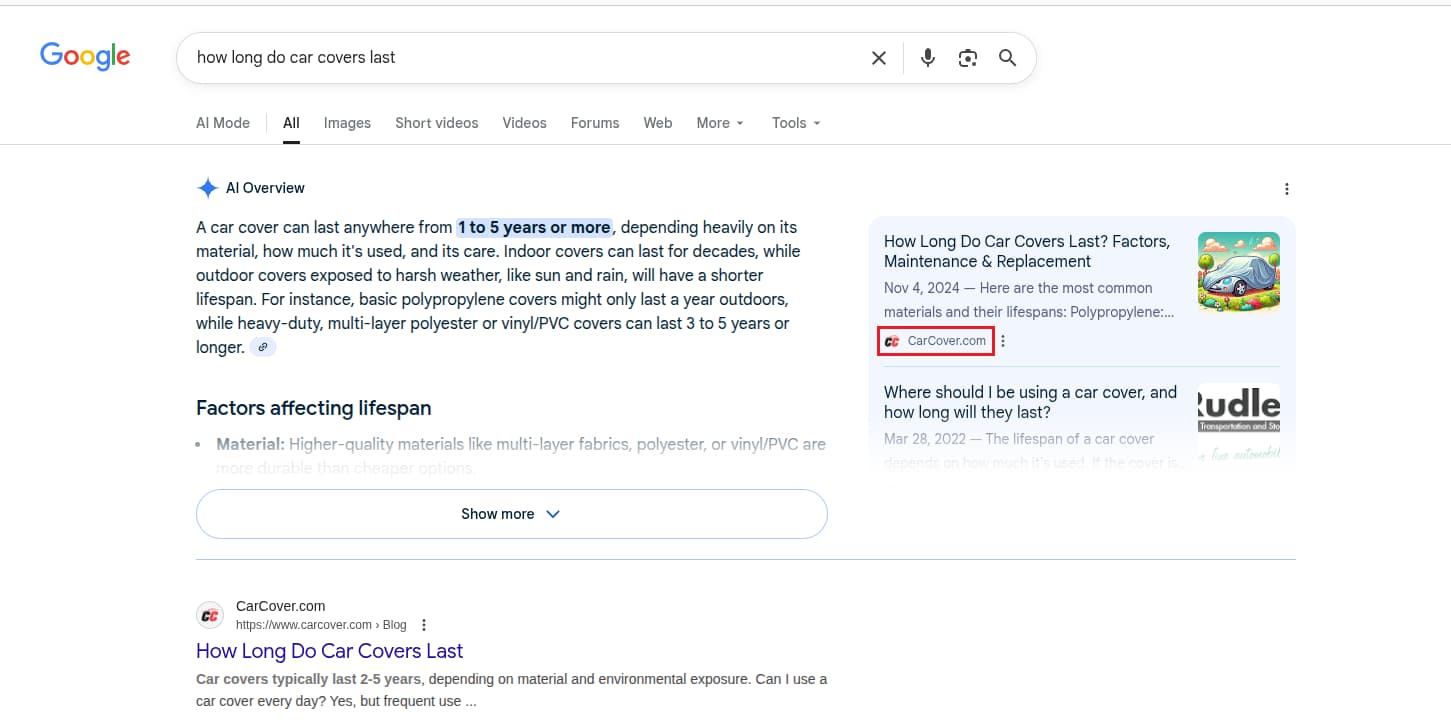Expand the More search filters dropdown
Image resolution: width=1451 pixels, height=723 pixels.
tap(719, 122)
